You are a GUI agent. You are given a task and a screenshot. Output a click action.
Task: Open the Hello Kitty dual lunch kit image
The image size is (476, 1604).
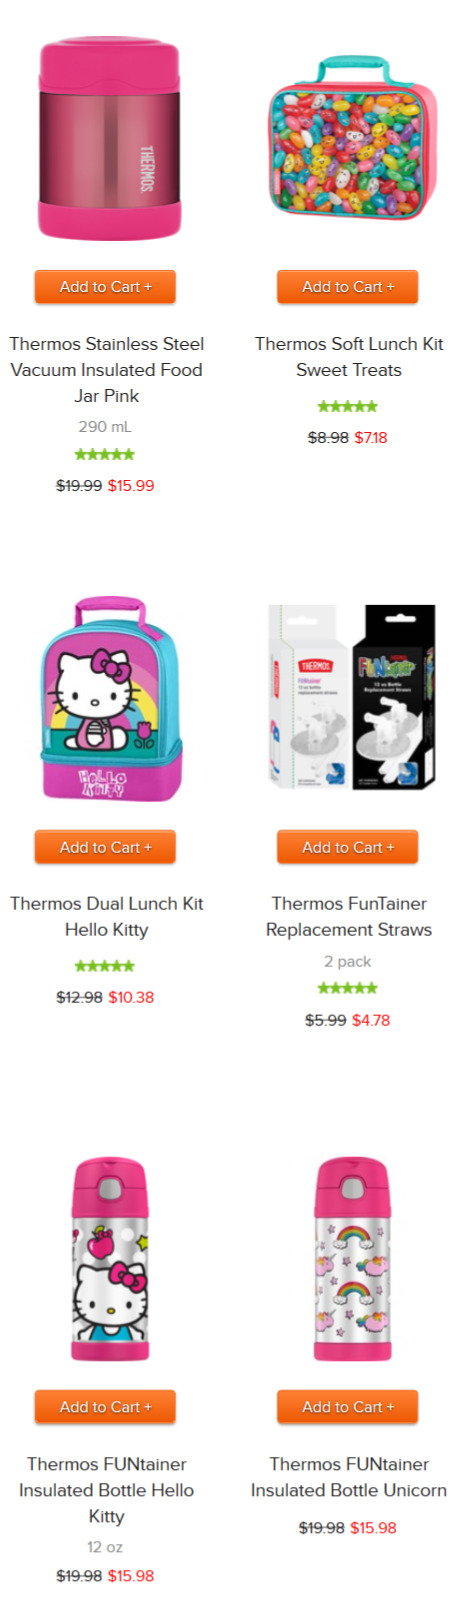112,699
